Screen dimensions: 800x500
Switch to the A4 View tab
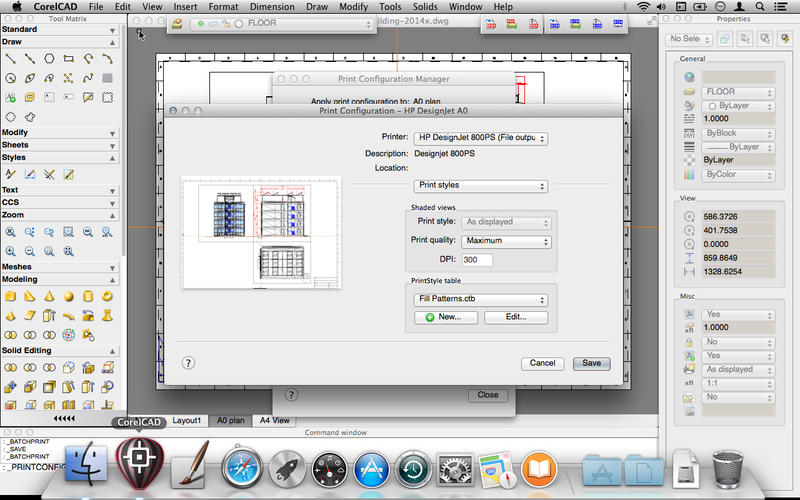click(x=273, y=420)
